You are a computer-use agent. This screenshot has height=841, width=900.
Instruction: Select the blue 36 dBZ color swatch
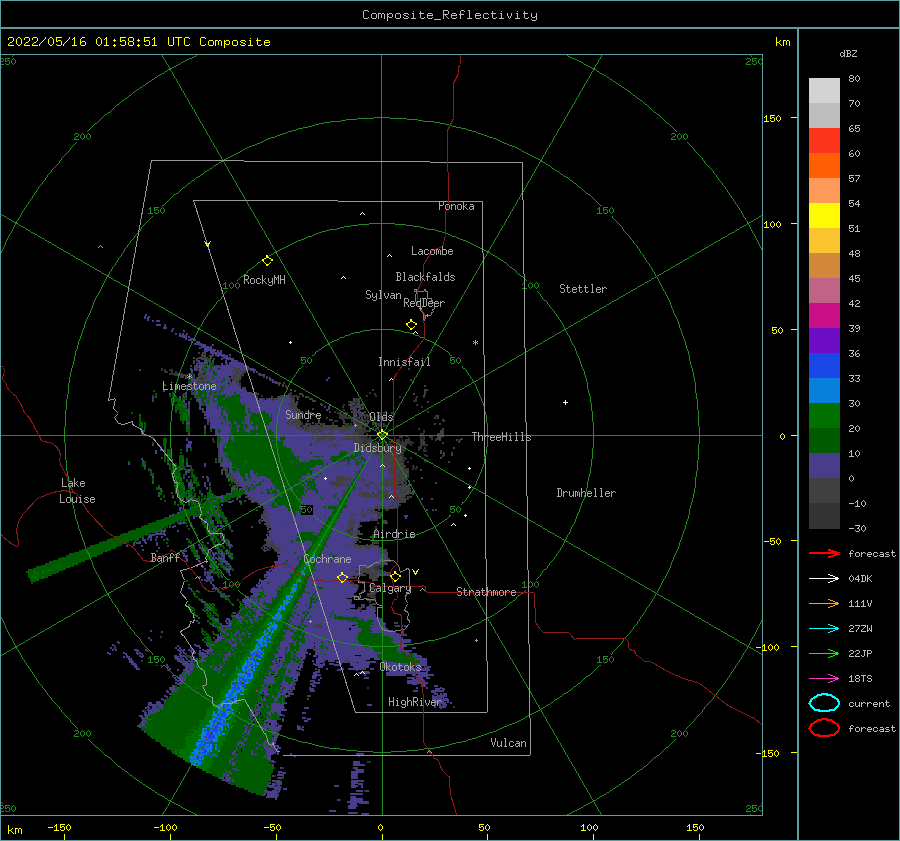click(x=824, y=365)
